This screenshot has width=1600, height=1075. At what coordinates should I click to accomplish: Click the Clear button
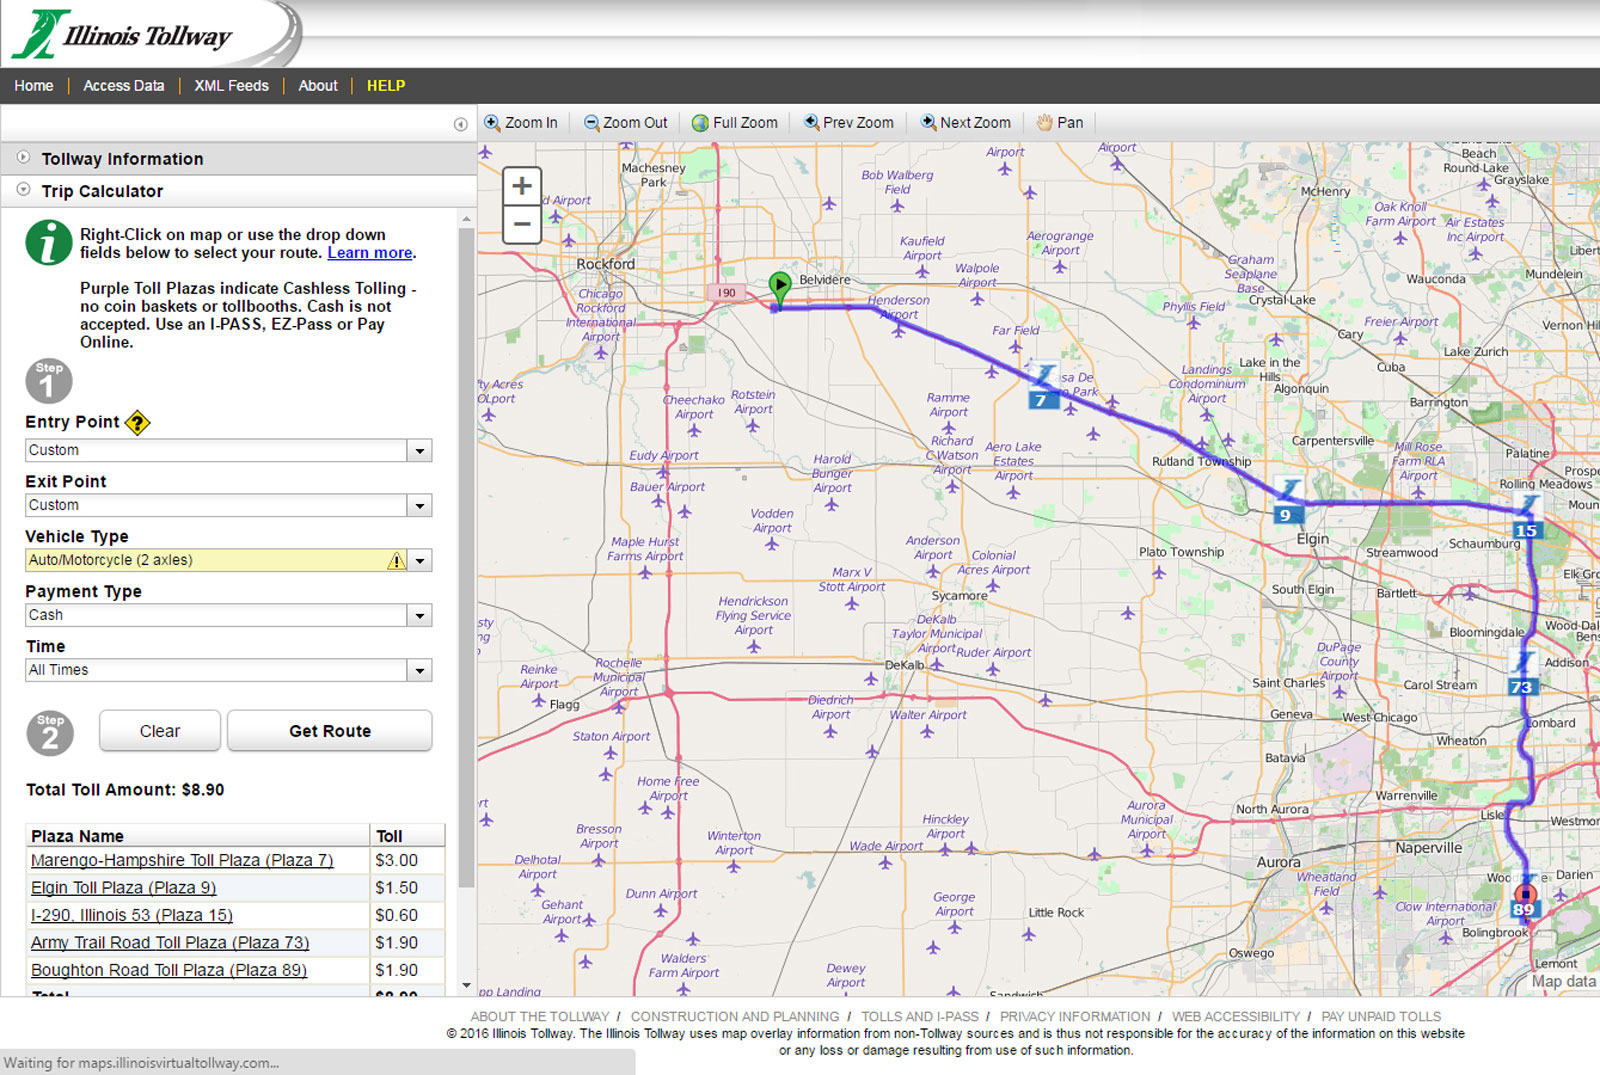(160, 731)
